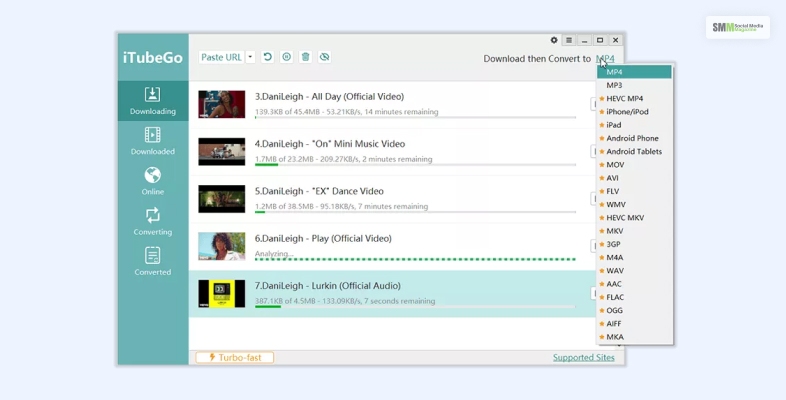Open the hamburger menu in title bar
This screenshot has width=786, height=400.
click(569, 40)
